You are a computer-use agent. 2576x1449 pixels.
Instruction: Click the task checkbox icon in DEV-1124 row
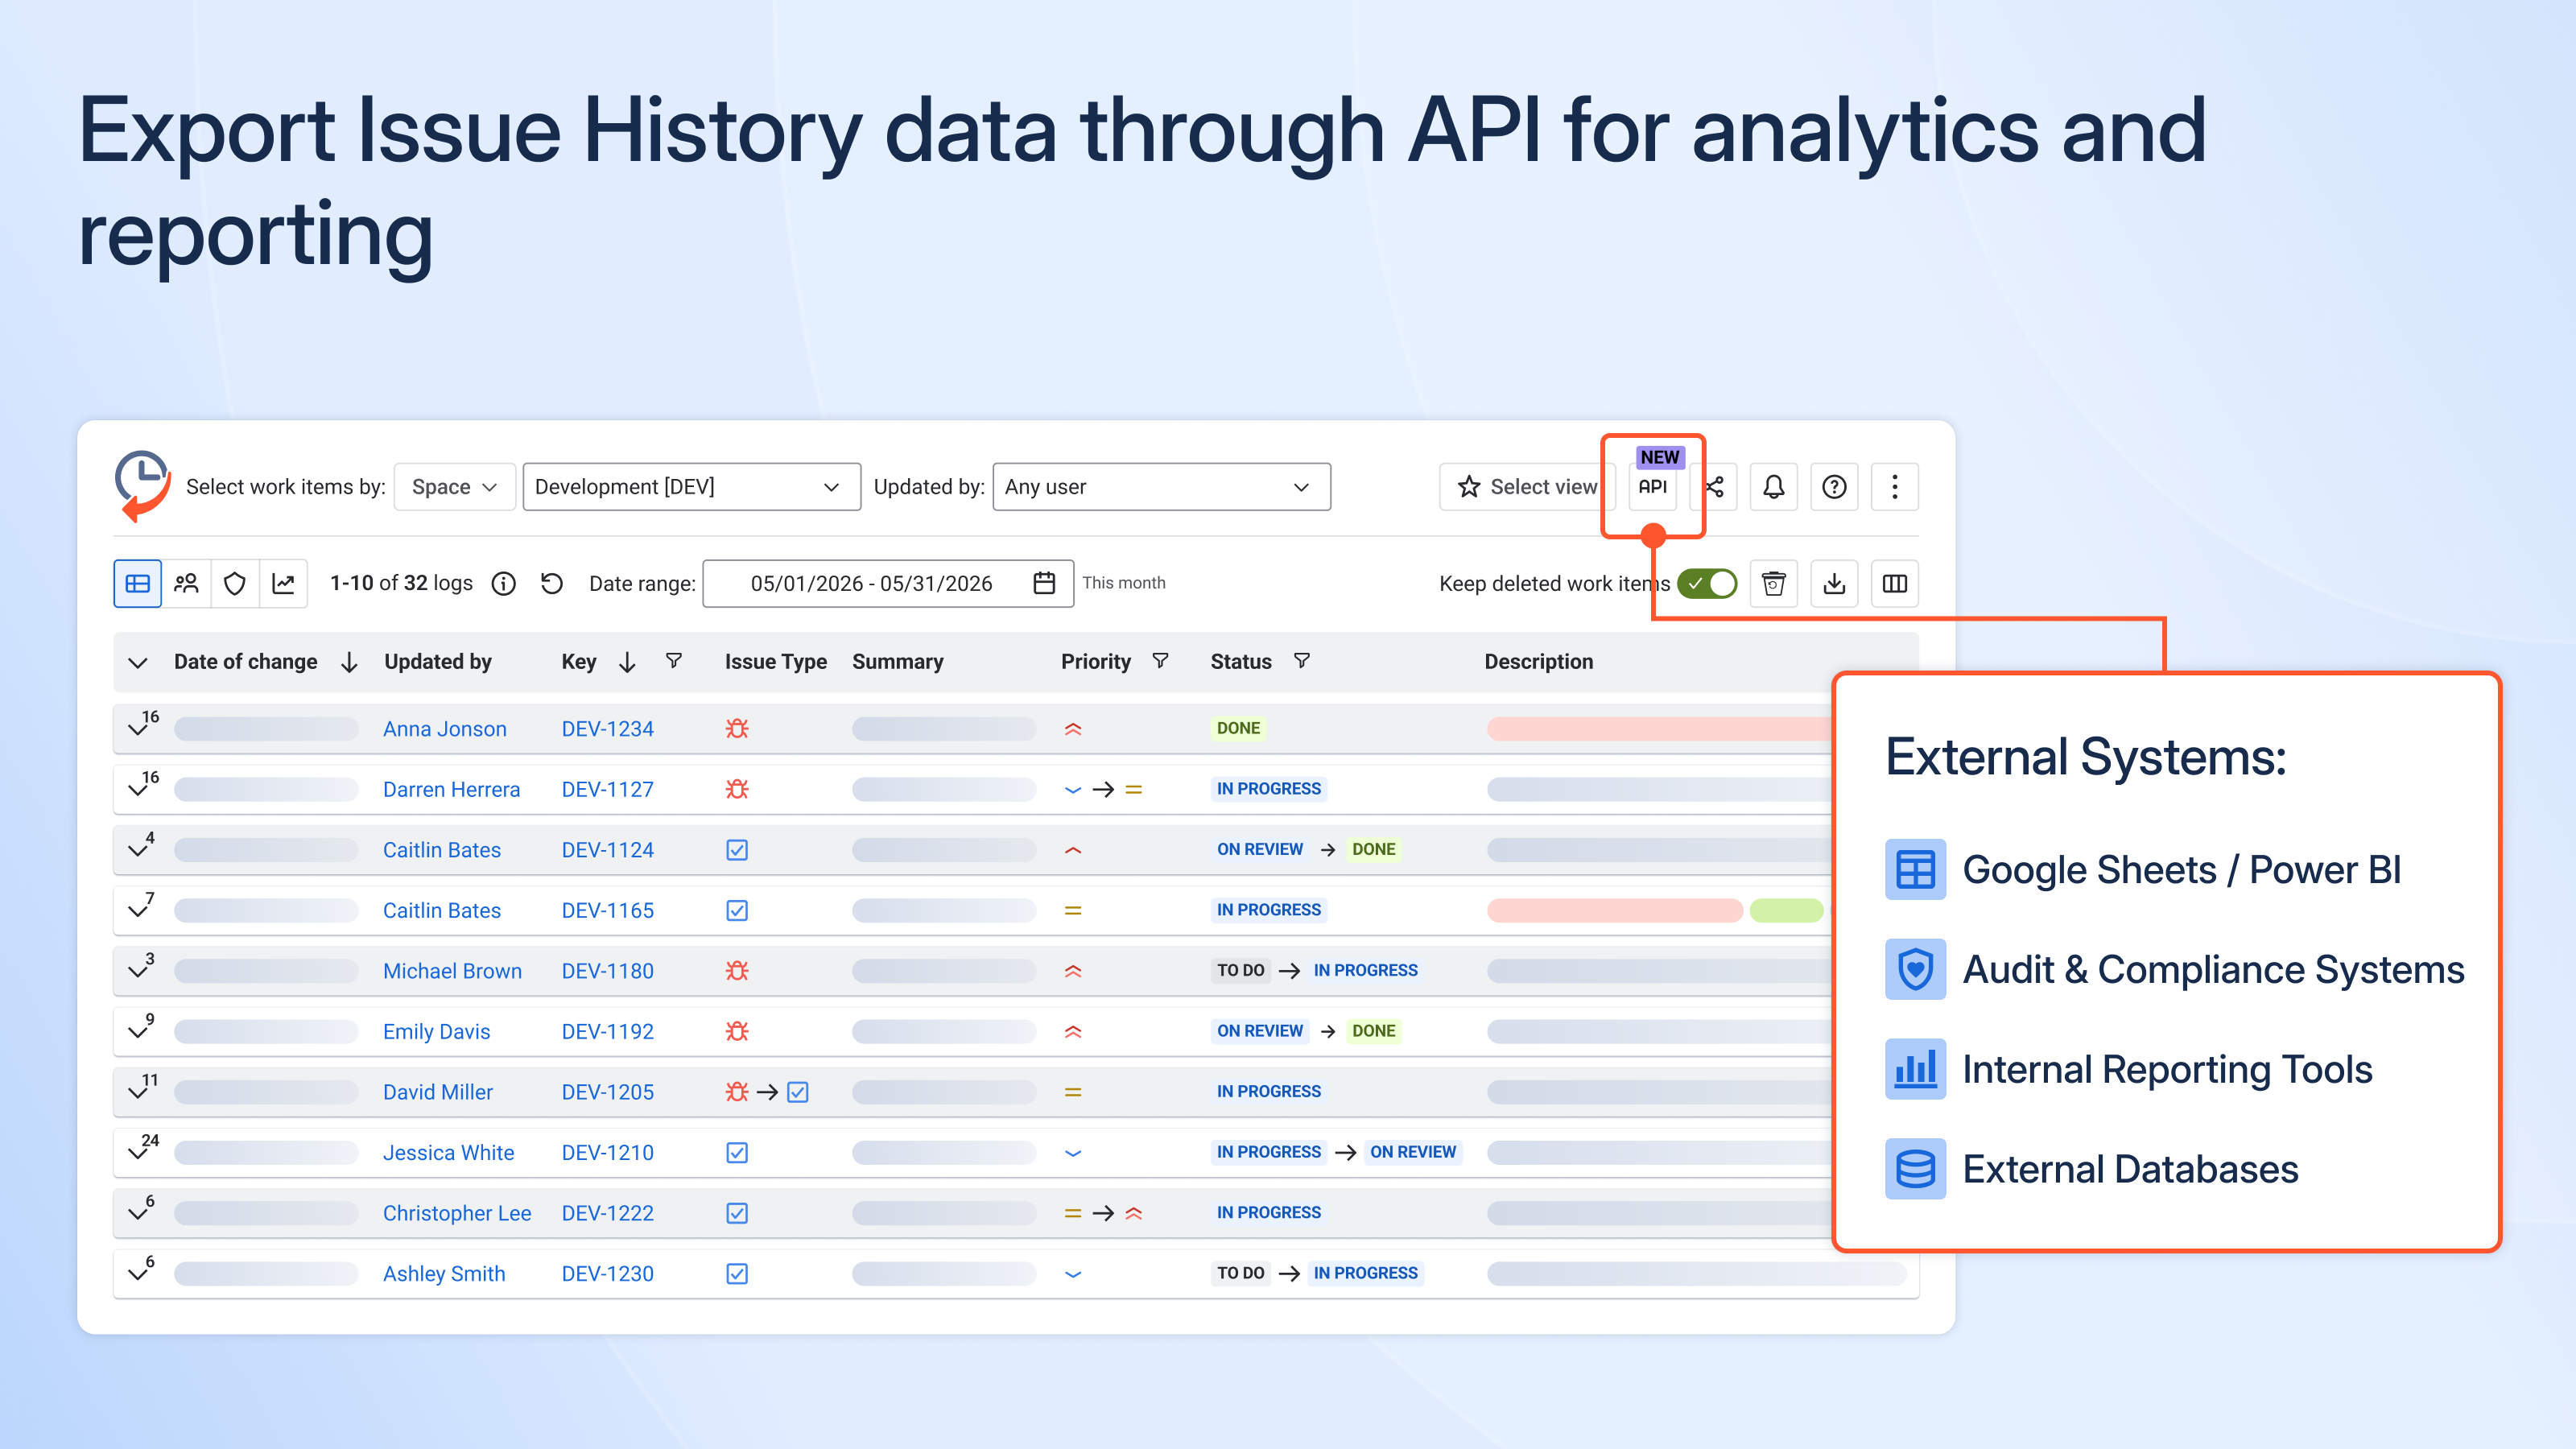[x=737, y=849]
